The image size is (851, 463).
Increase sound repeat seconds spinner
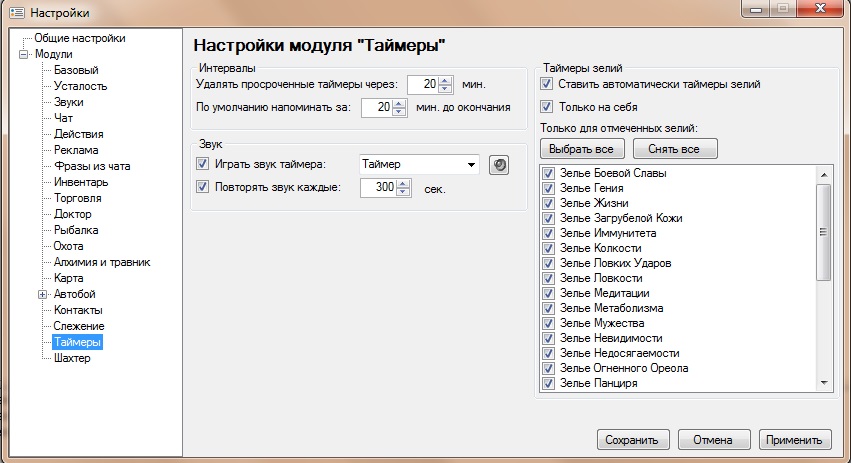pos(403,183)
